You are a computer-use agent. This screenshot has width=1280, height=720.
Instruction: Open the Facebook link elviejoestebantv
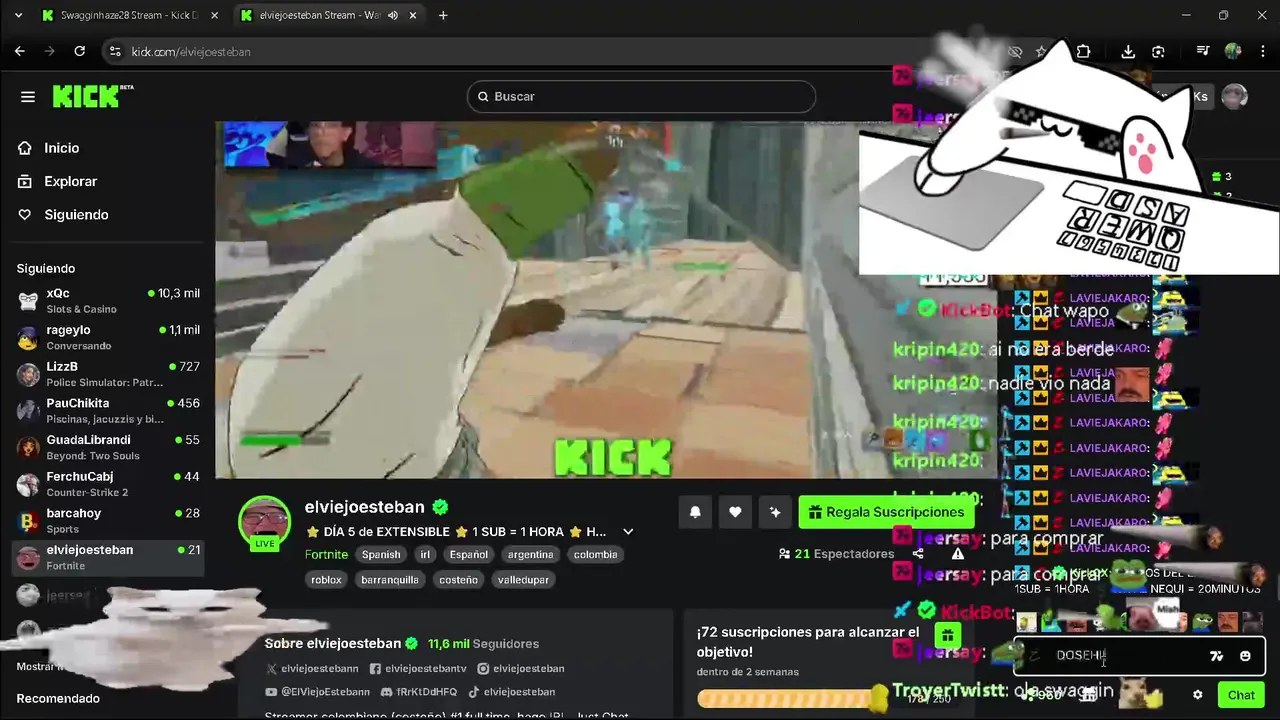point(418,668)
